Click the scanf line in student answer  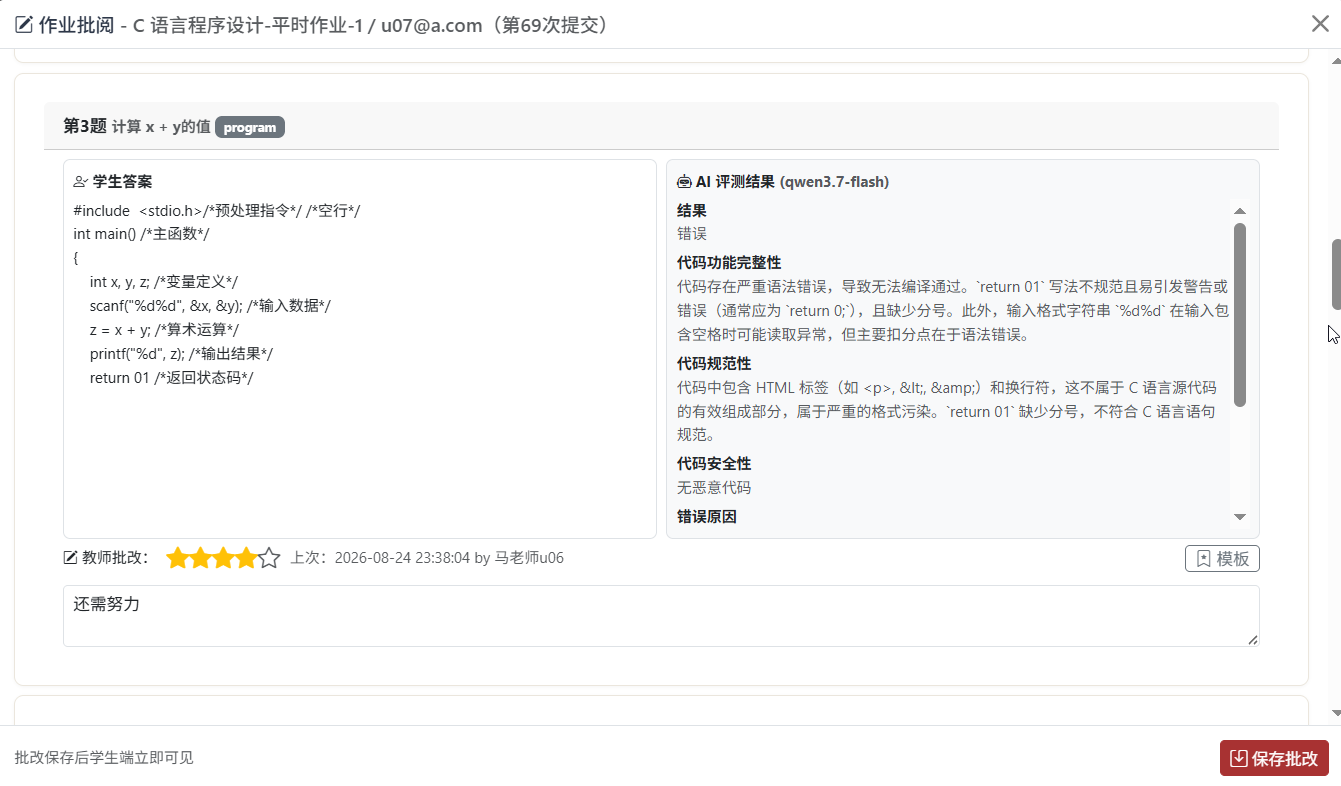pyautogui.click(x=210, y=306)
